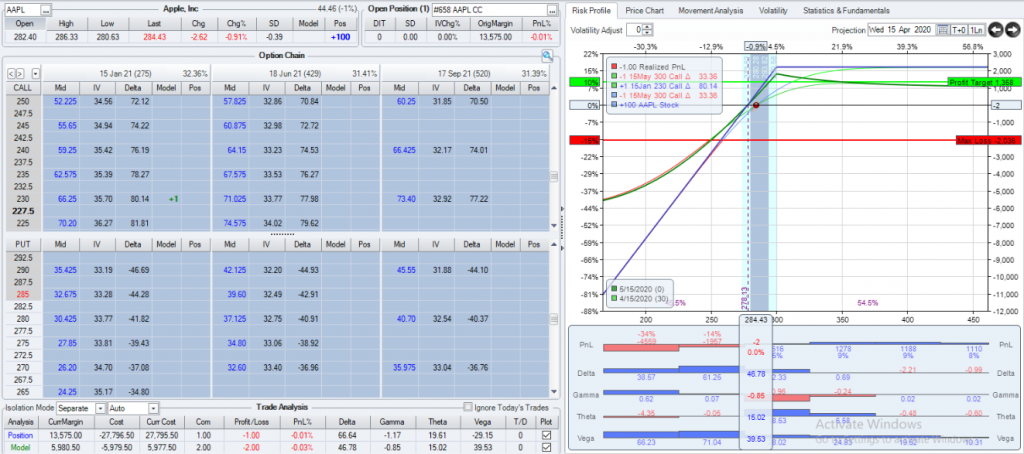This screenshot has height=454, width=1024.
Task: Select the red current price dot on chart
Action: pos(756,105)
